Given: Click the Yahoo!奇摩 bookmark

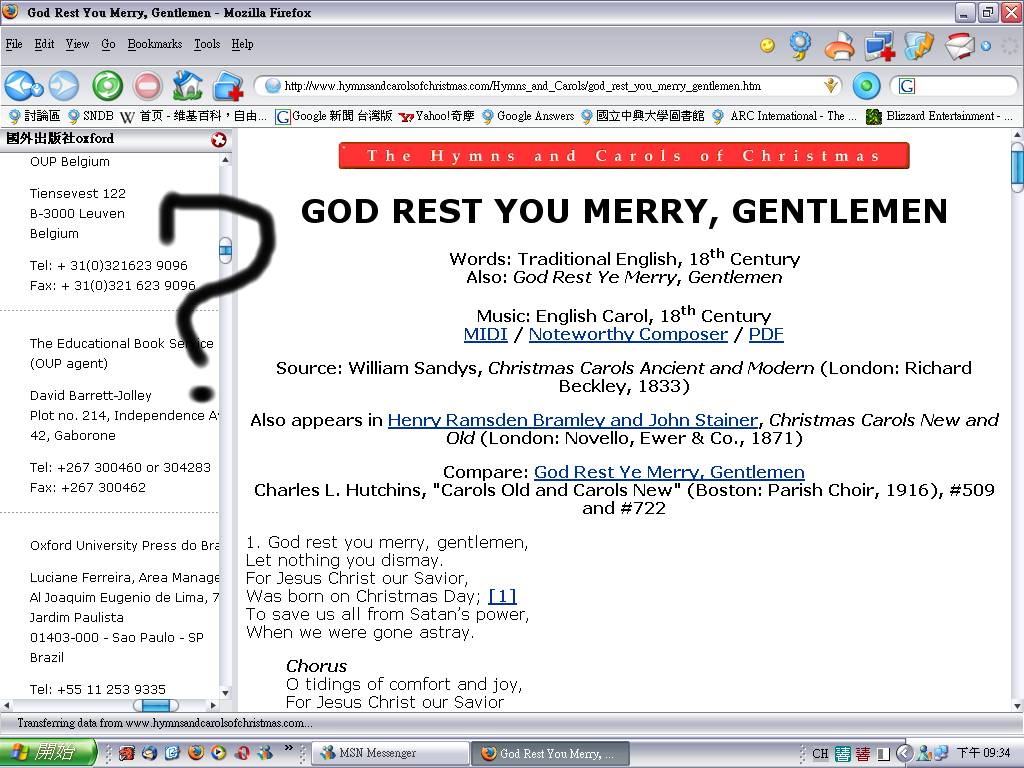Looking at the screenshot, I should coord(437,116).
